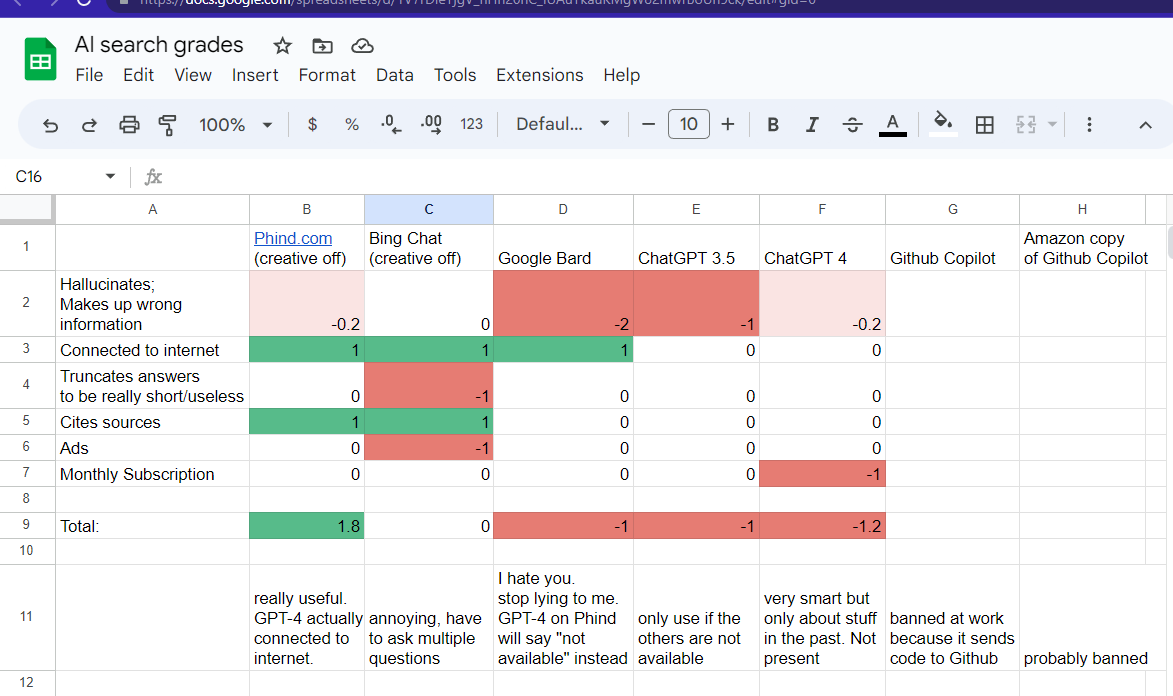Viewport: 1173px width, 696px height.
Task: Select the 'Cites sources' row label
Action: (153, 422)
